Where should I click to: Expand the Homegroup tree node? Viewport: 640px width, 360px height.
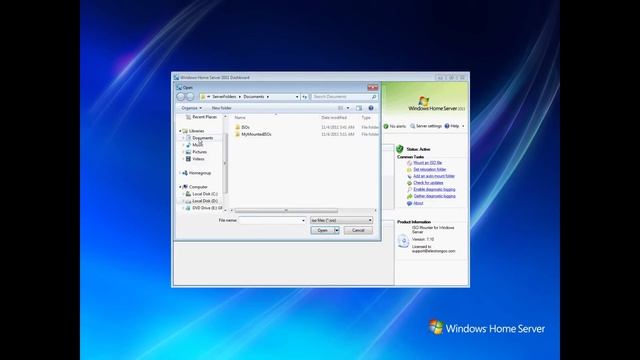180,173
